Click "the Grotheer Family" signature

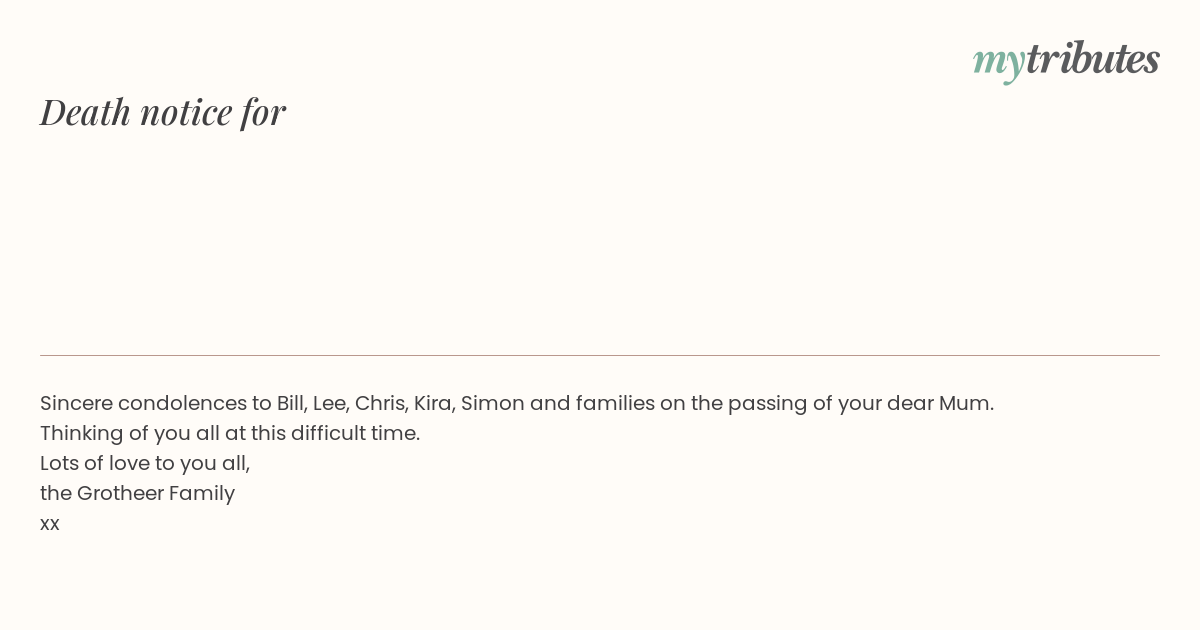[138, 494]
